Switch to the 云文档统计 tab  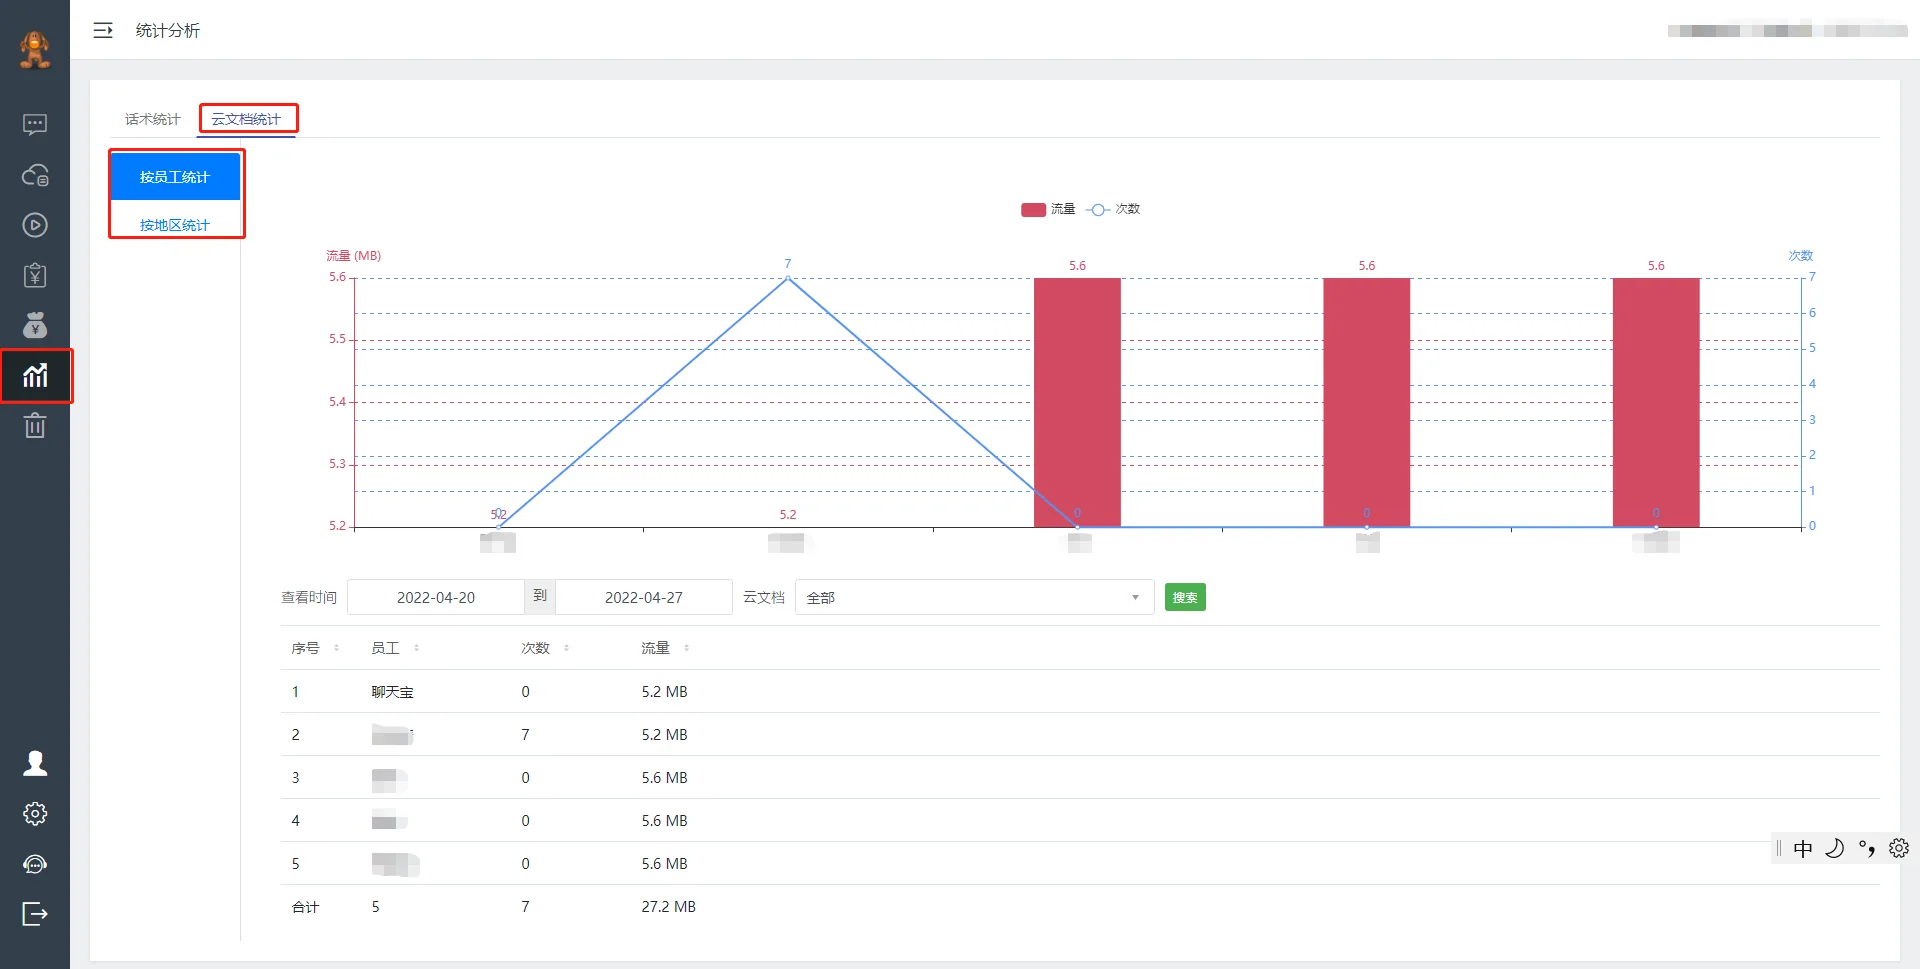[246, 119]
